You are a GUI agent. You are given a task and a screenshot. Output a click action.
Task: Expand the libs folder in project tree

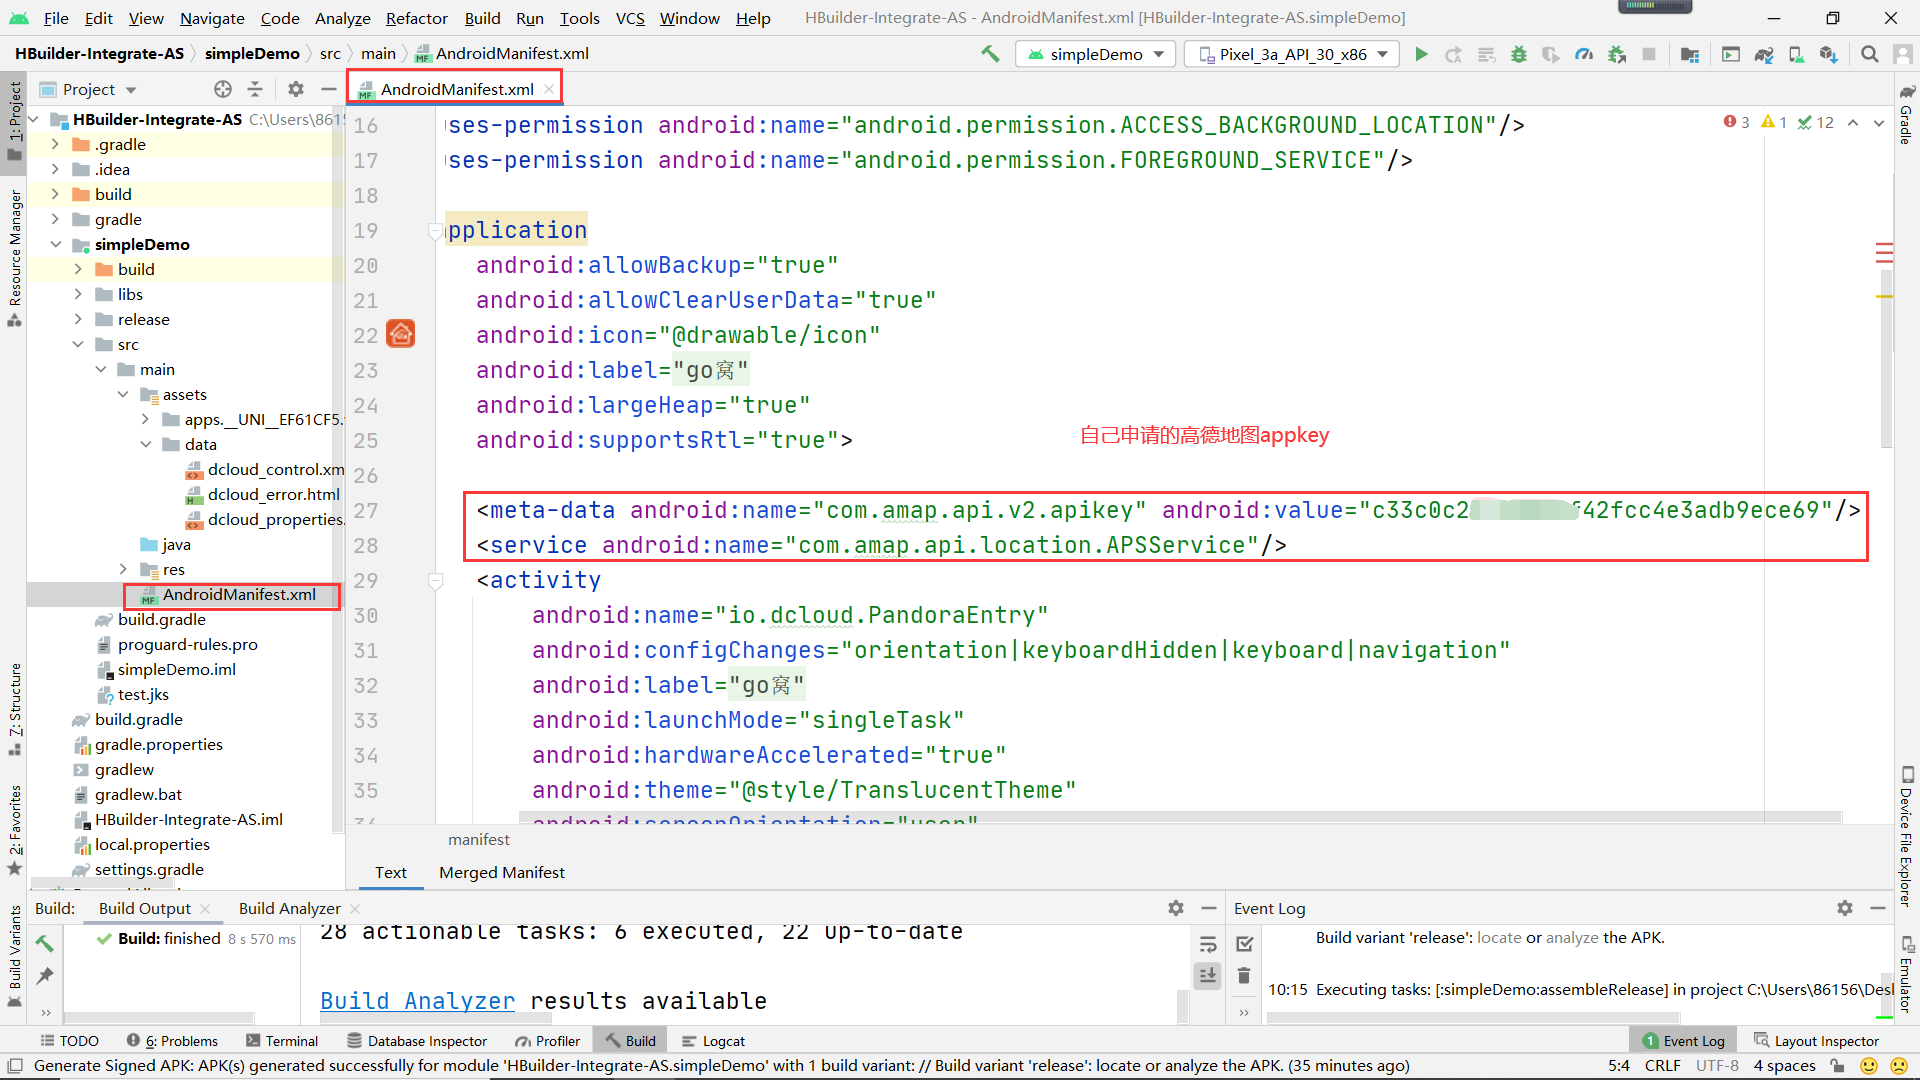coord(78,294)
